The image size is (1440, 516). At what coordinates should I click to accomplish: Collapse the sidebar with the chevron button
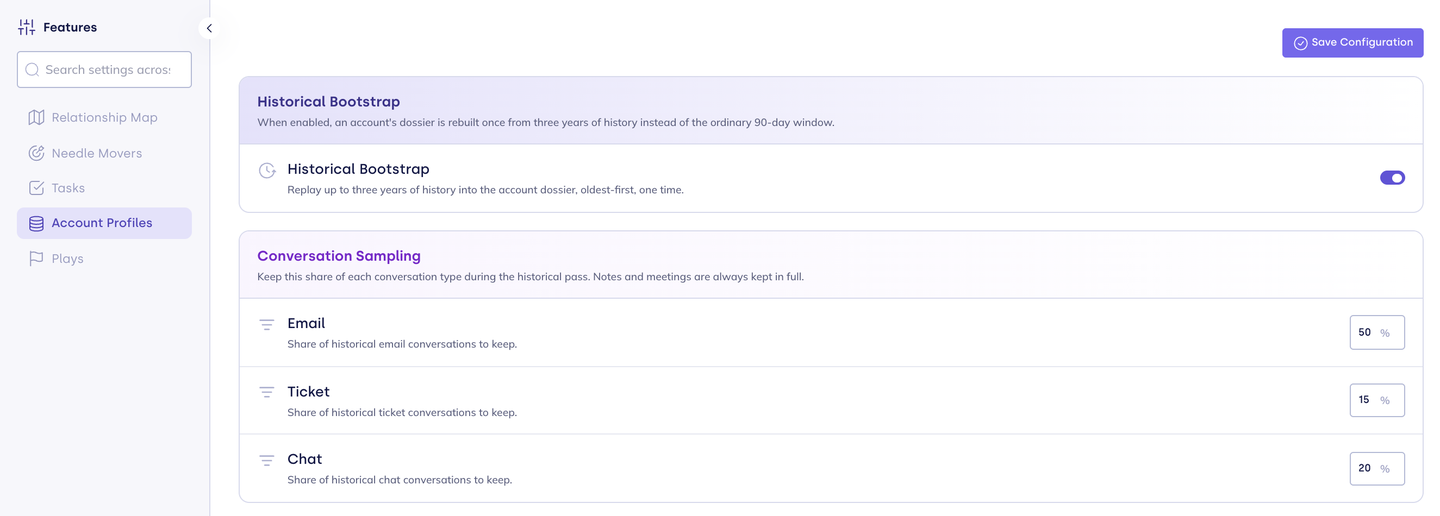tap(209, 29)
